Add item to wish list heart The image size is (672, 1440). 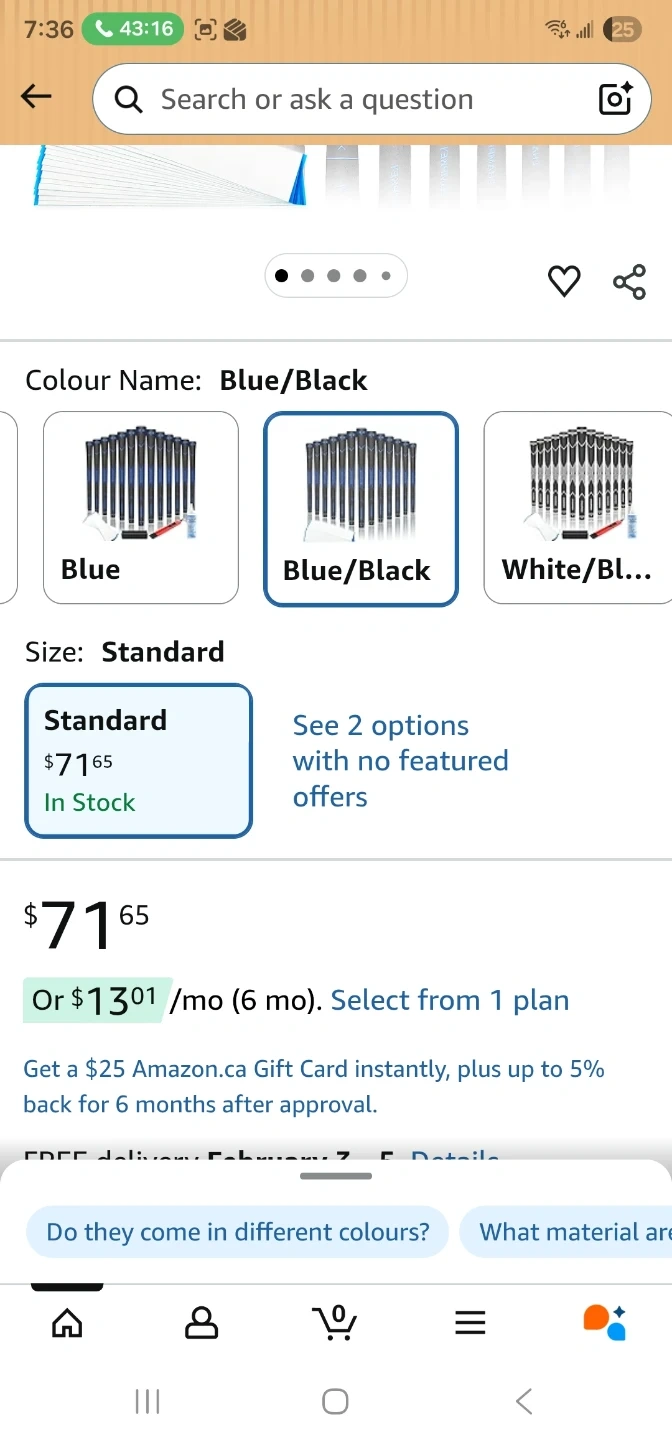[x=564, y=282]
